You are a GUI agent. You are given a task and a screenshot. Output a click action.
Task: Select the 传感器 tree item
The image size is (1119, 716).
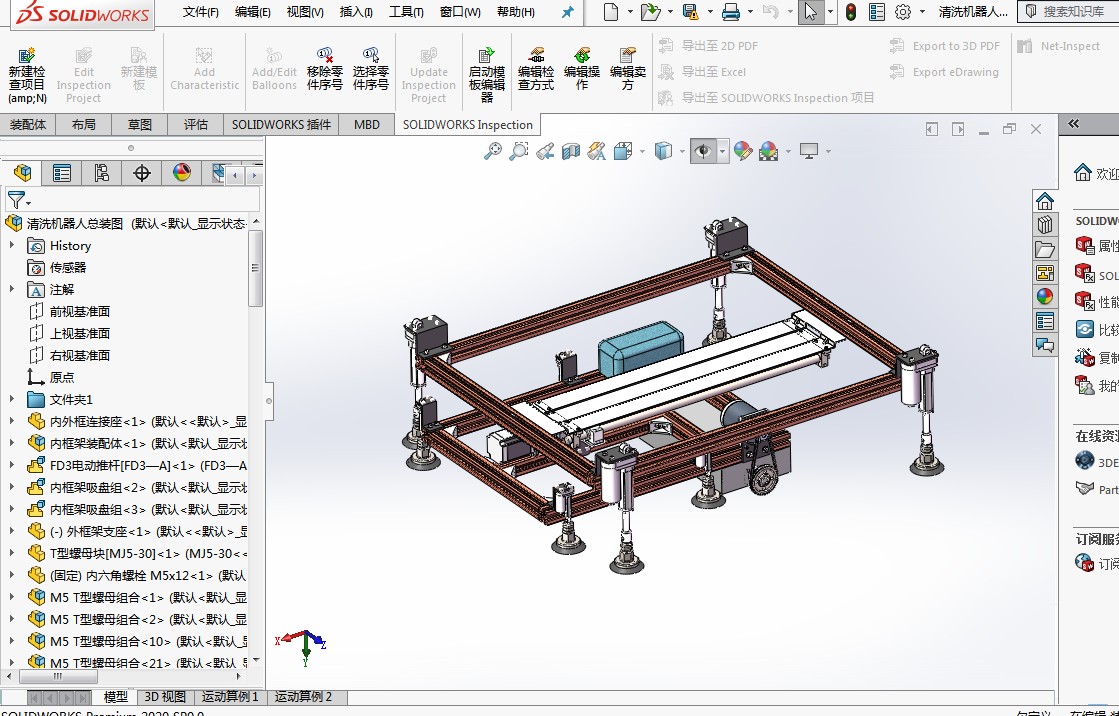[68, 267]
